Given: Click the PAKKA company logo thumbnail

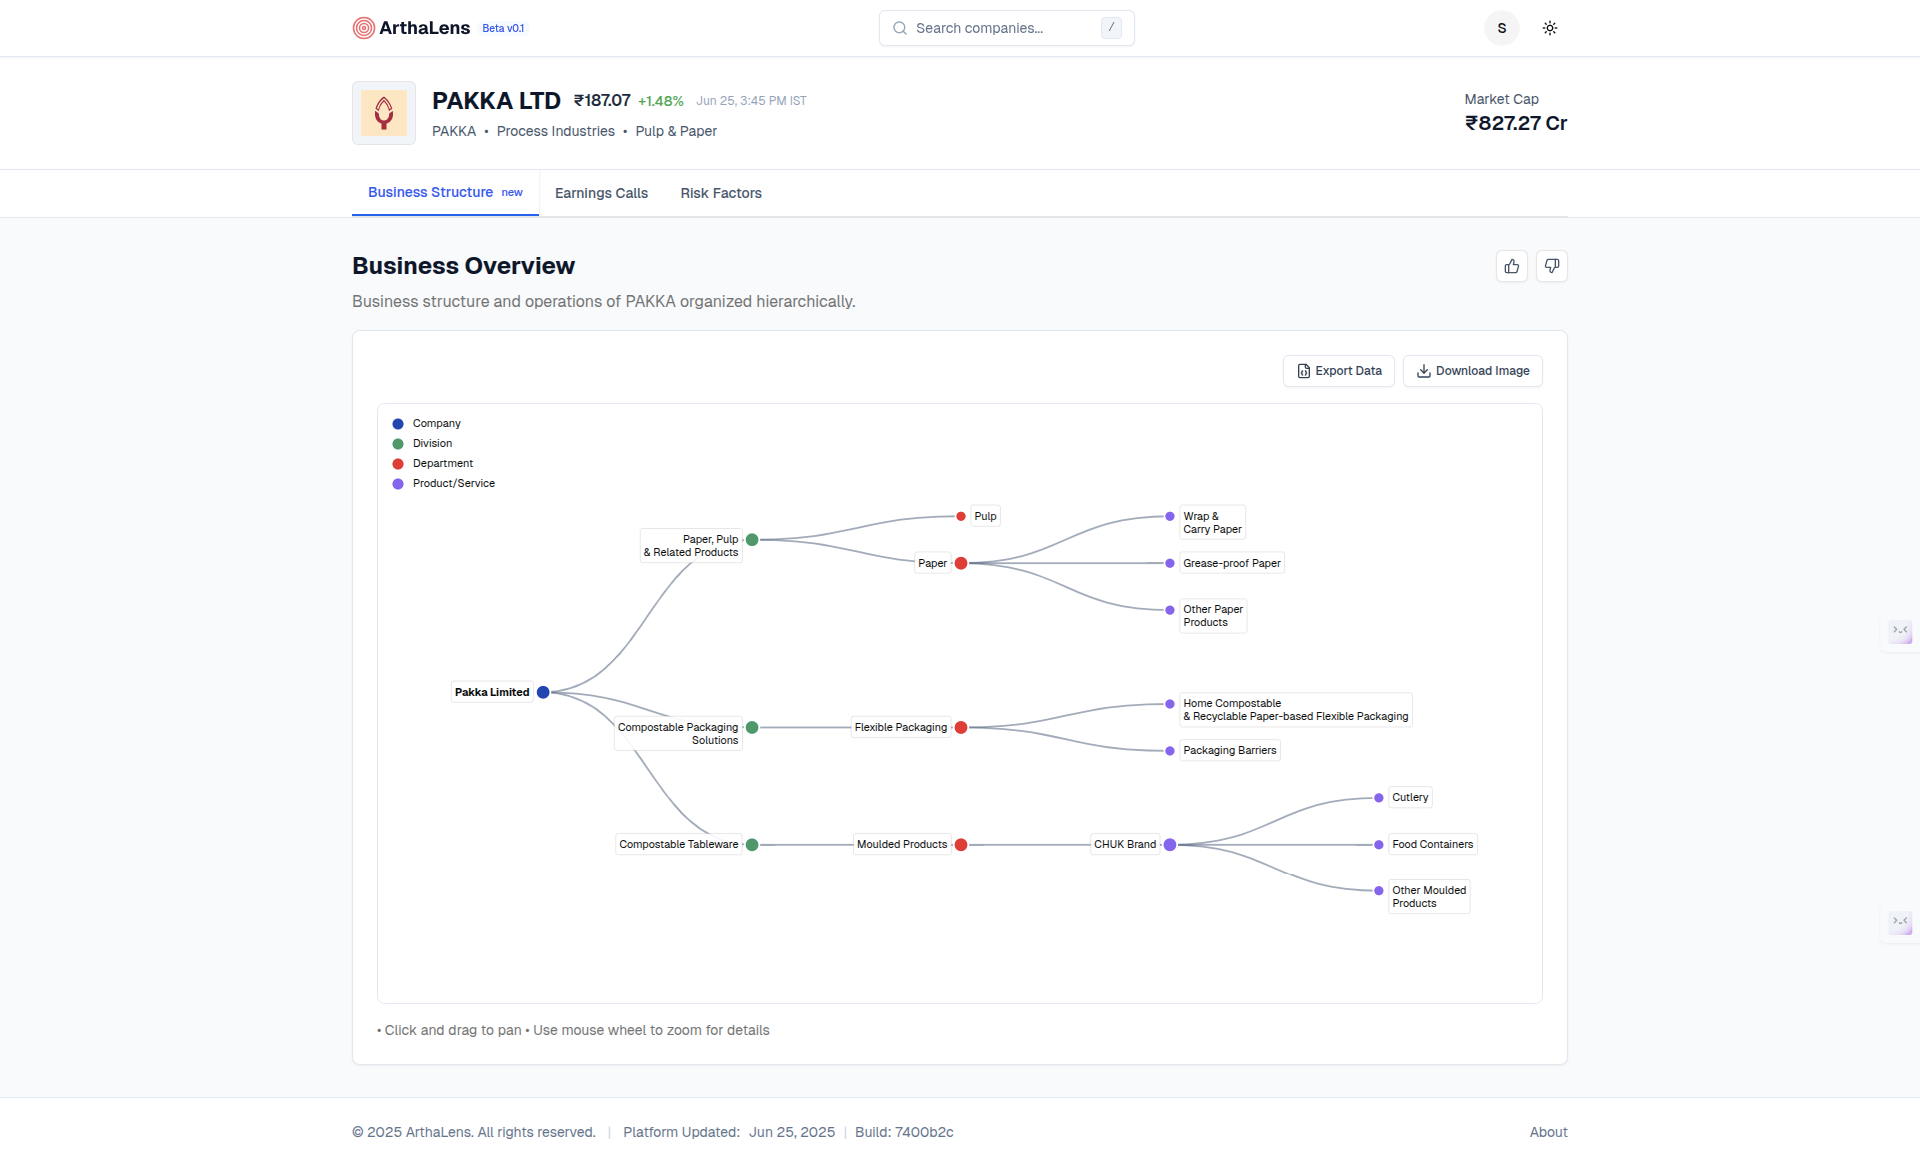Looking at the screenshot, I should (x=384, y=113).
